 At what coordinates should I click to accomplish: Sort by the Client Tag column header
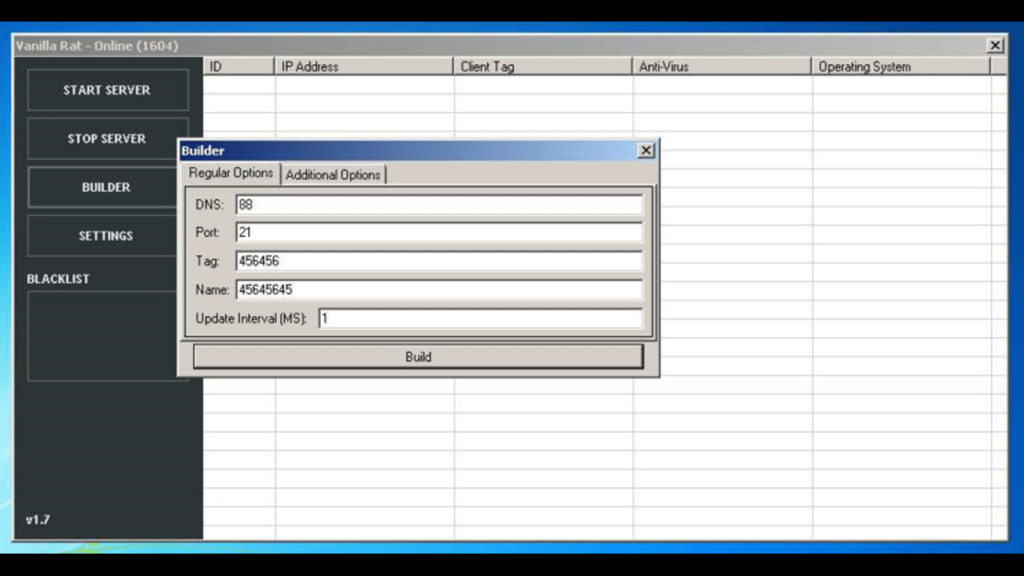tap(543, 67)
